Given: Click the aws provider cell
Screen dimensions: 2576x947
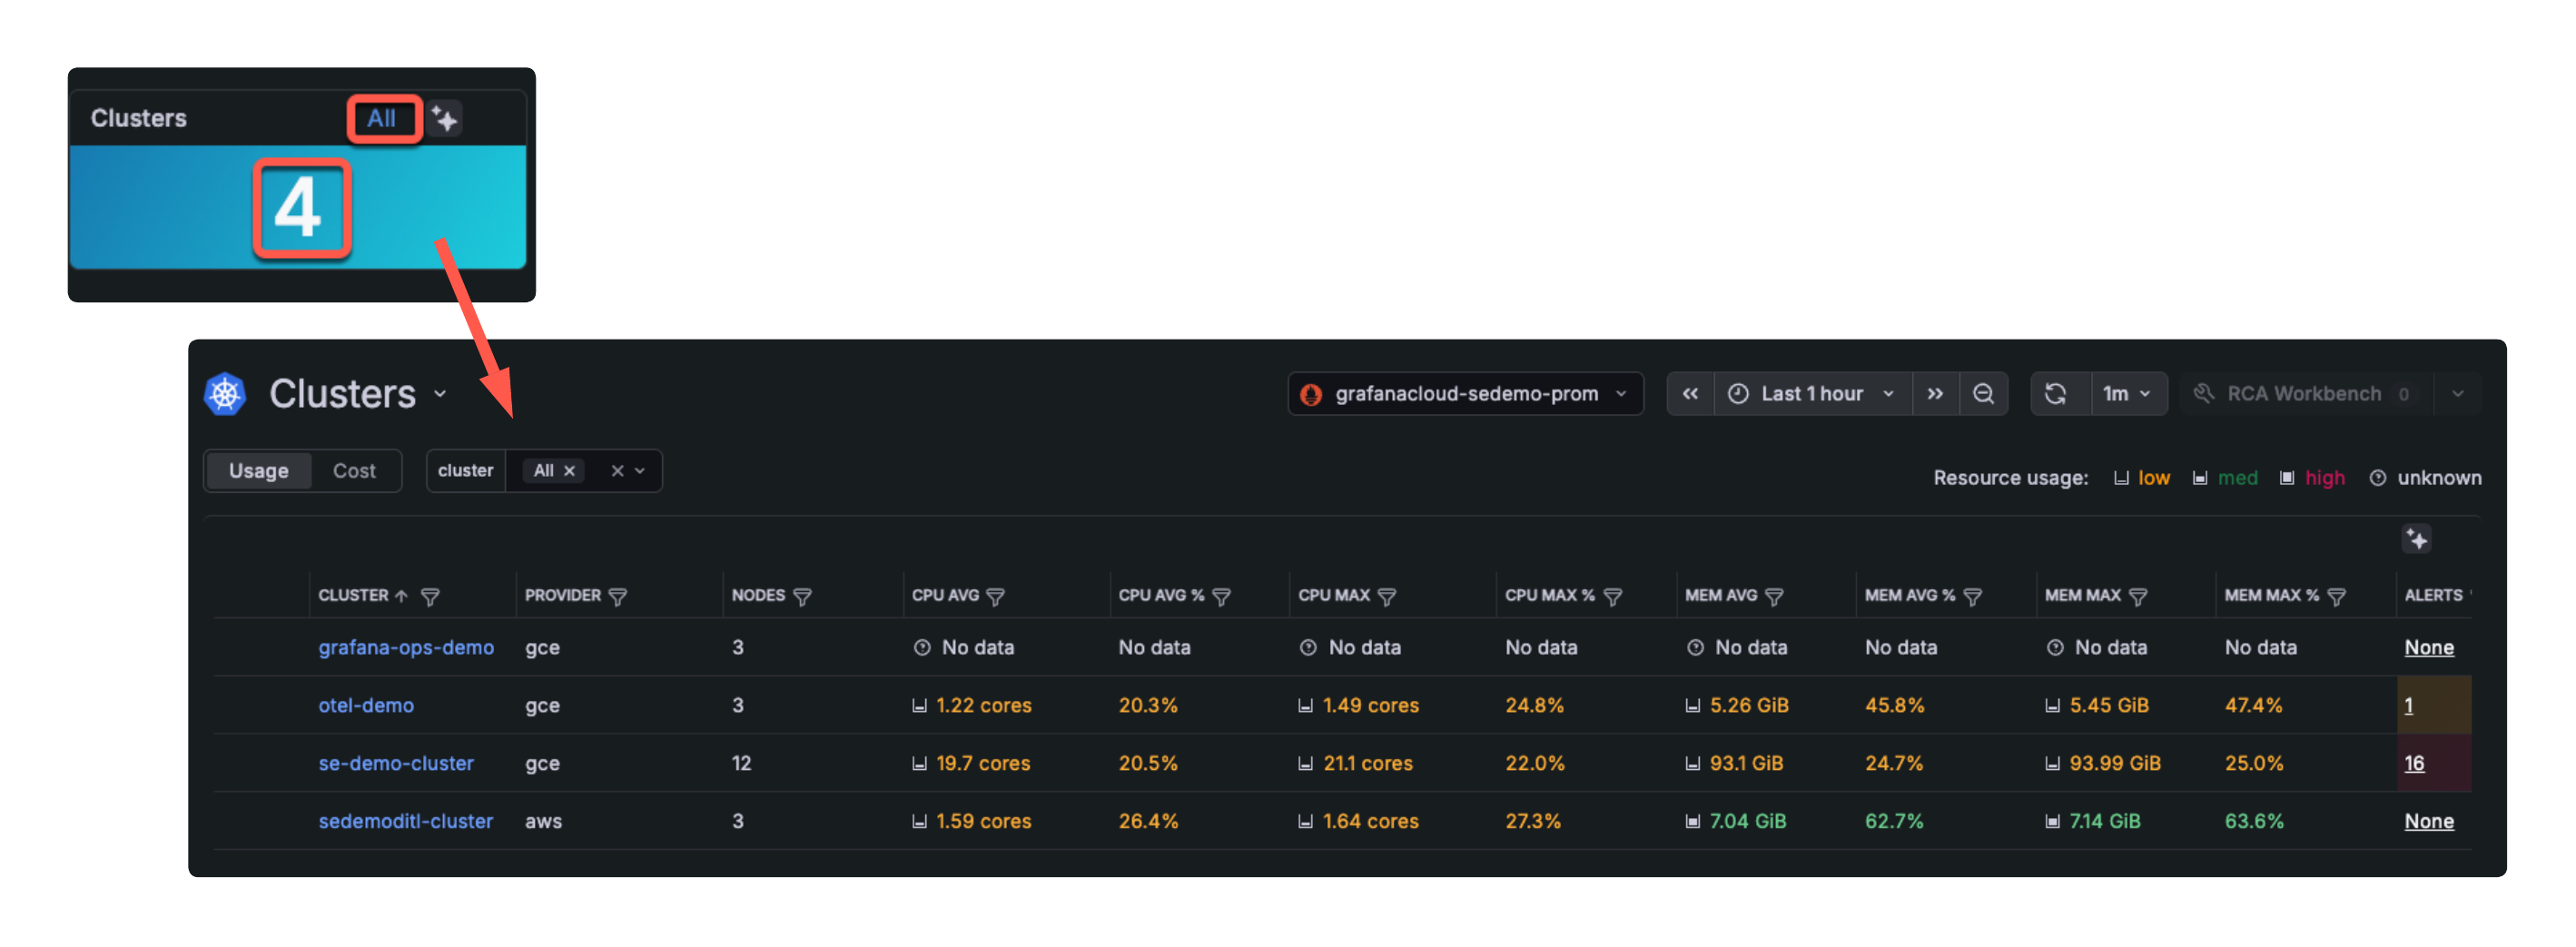Looking at the screenshot, I should pos(543,821).
